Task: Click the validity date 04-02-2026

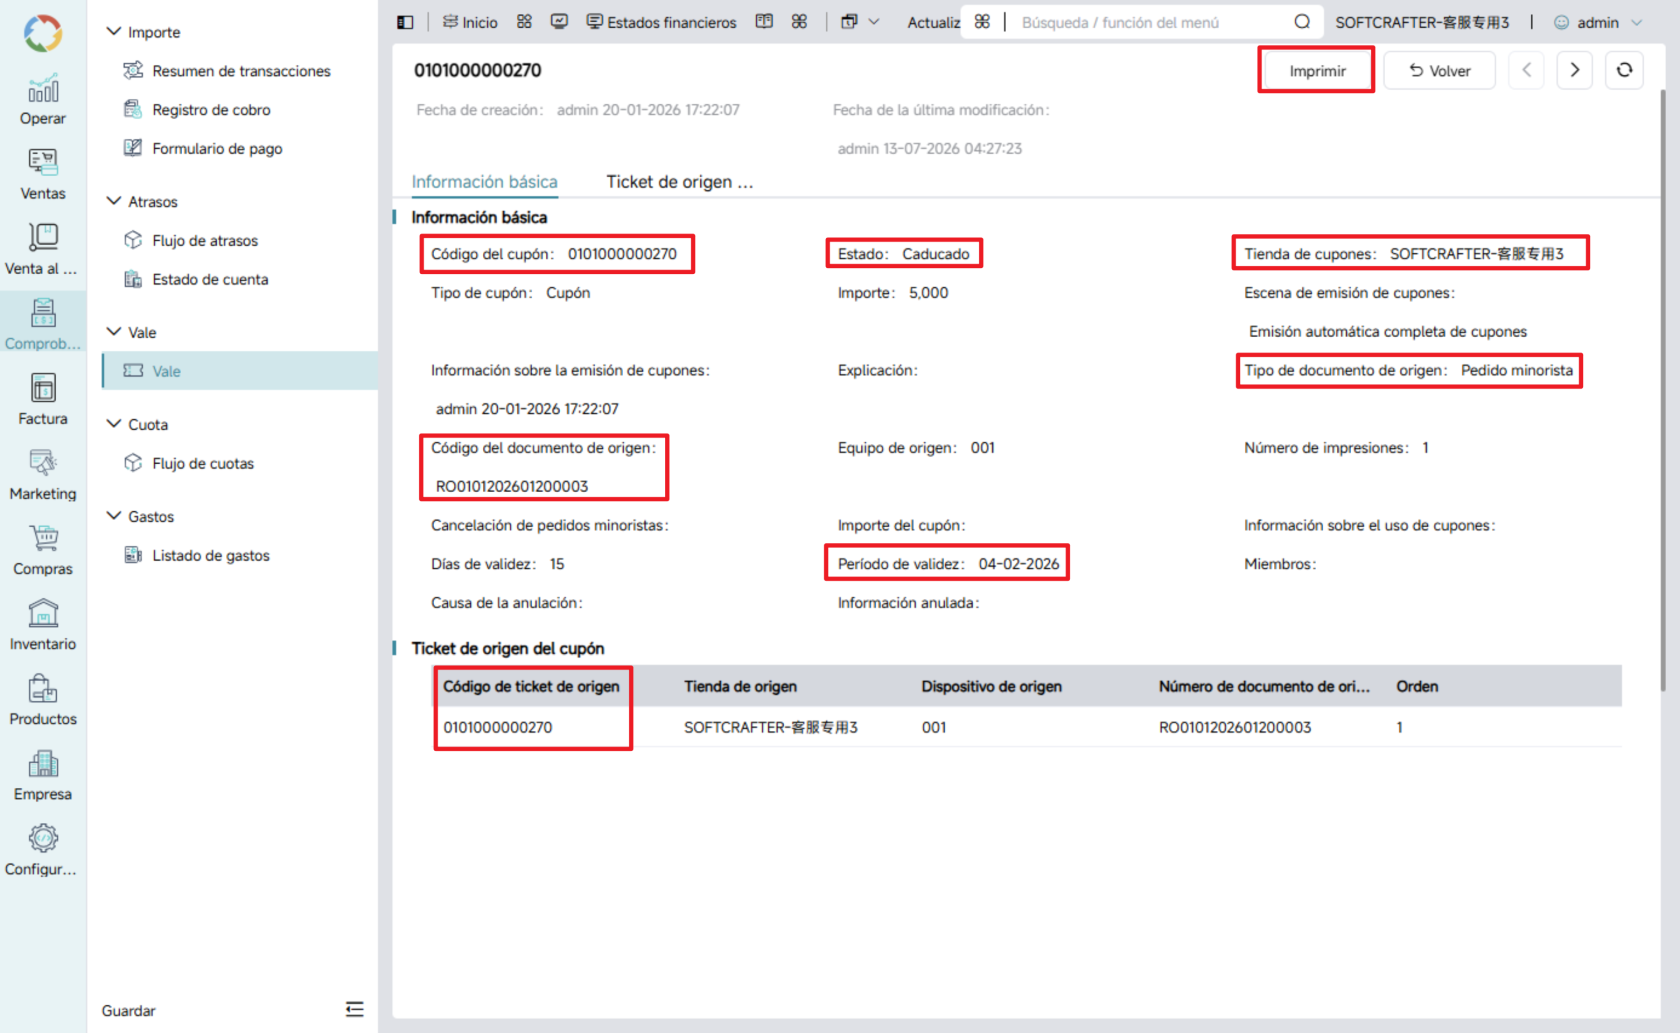Action: 1019,564
